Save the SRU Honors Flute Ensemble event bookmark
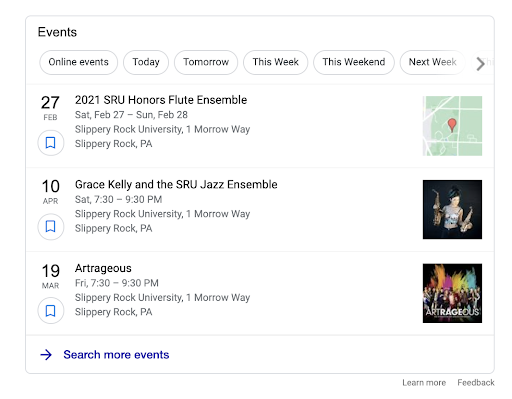Screen dimensions: 512x399 tap(50, 143)
